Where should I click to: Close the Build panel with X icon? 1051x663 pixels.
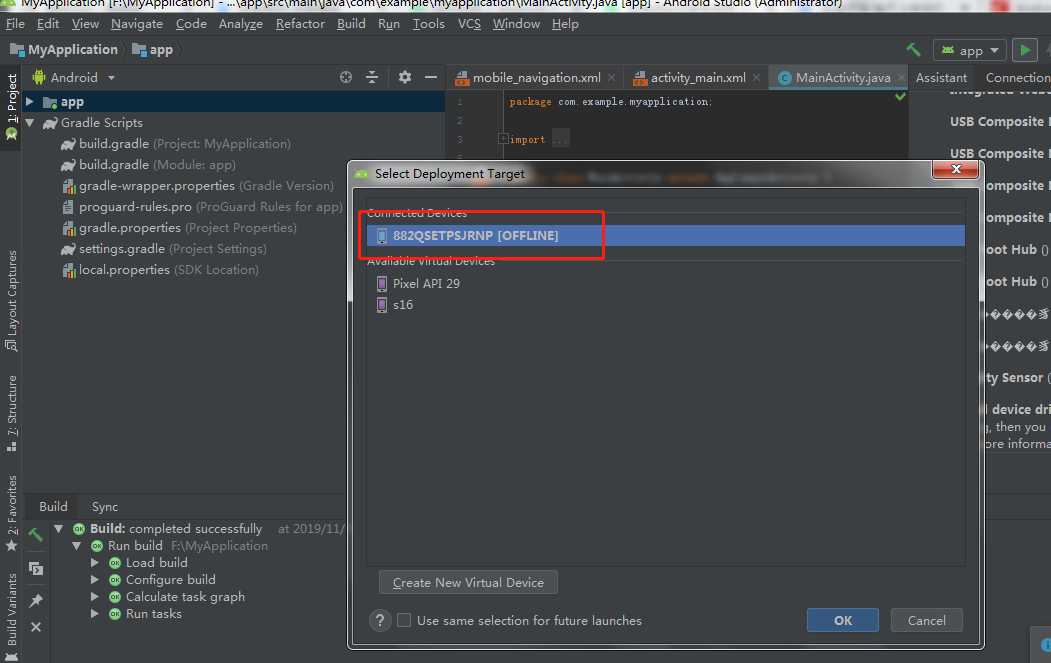point(36,627)
